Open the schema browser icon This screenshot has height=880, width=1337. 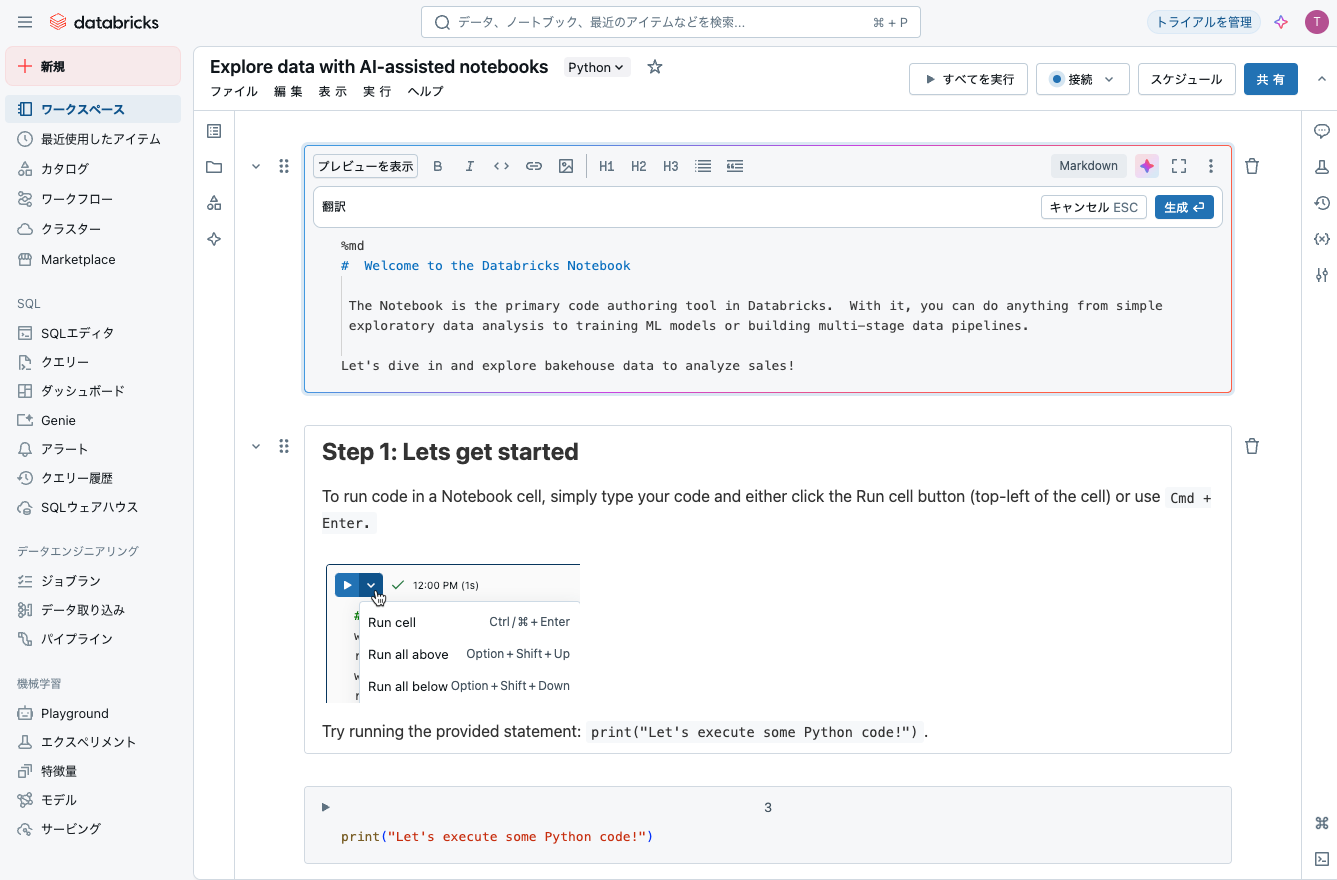coord(213,202)
